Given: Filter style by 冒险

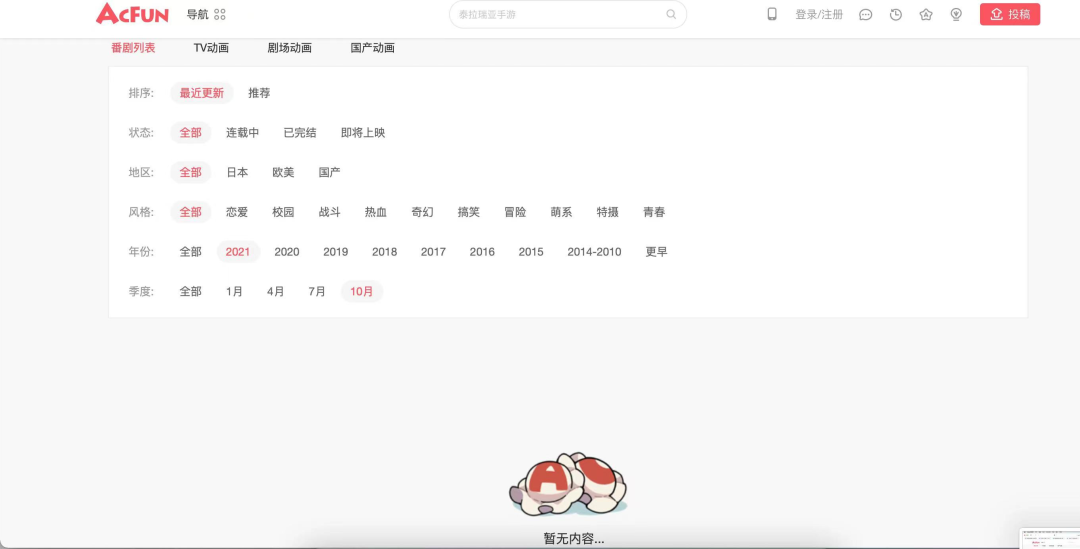Looking at the screenshot, I should [515, 212].
